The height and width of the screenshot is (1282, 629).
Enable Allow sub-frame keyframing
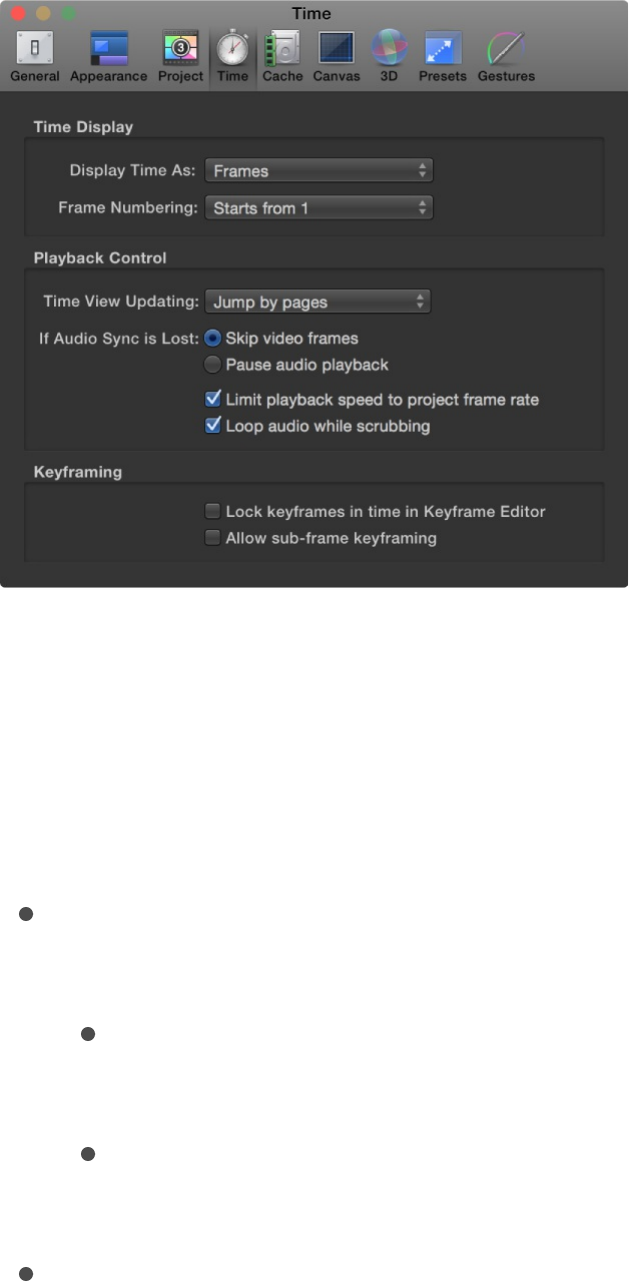click(x=213, y=538)
